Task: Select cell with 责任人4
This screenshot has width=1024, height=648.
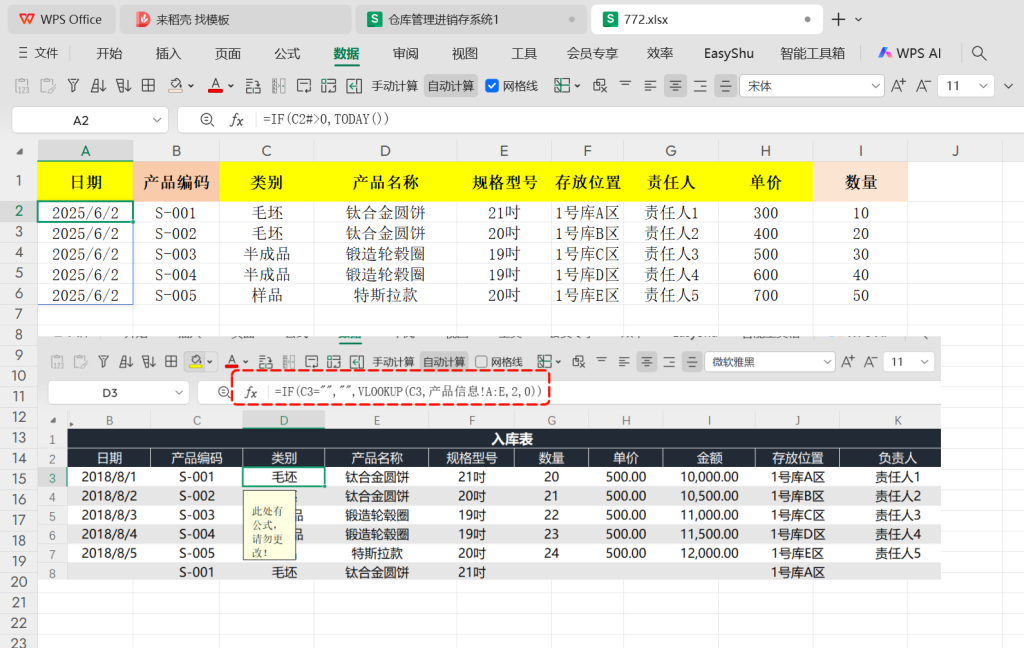Action: tap(671, 275)
